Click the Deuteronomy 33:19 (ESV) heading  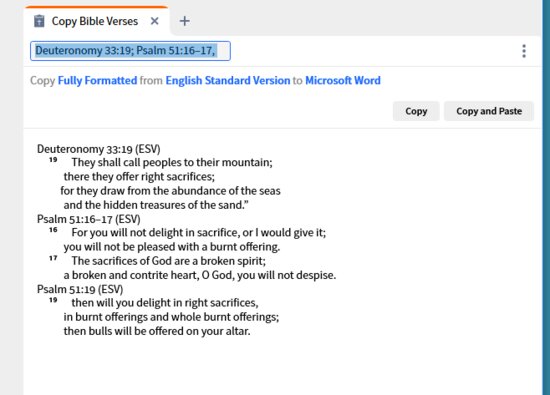tap(99, 149)
